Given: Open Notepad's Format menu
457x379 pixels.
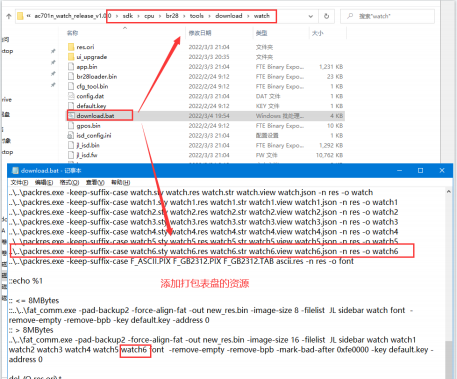Looking at the screenshot, I should coord(69,182).
